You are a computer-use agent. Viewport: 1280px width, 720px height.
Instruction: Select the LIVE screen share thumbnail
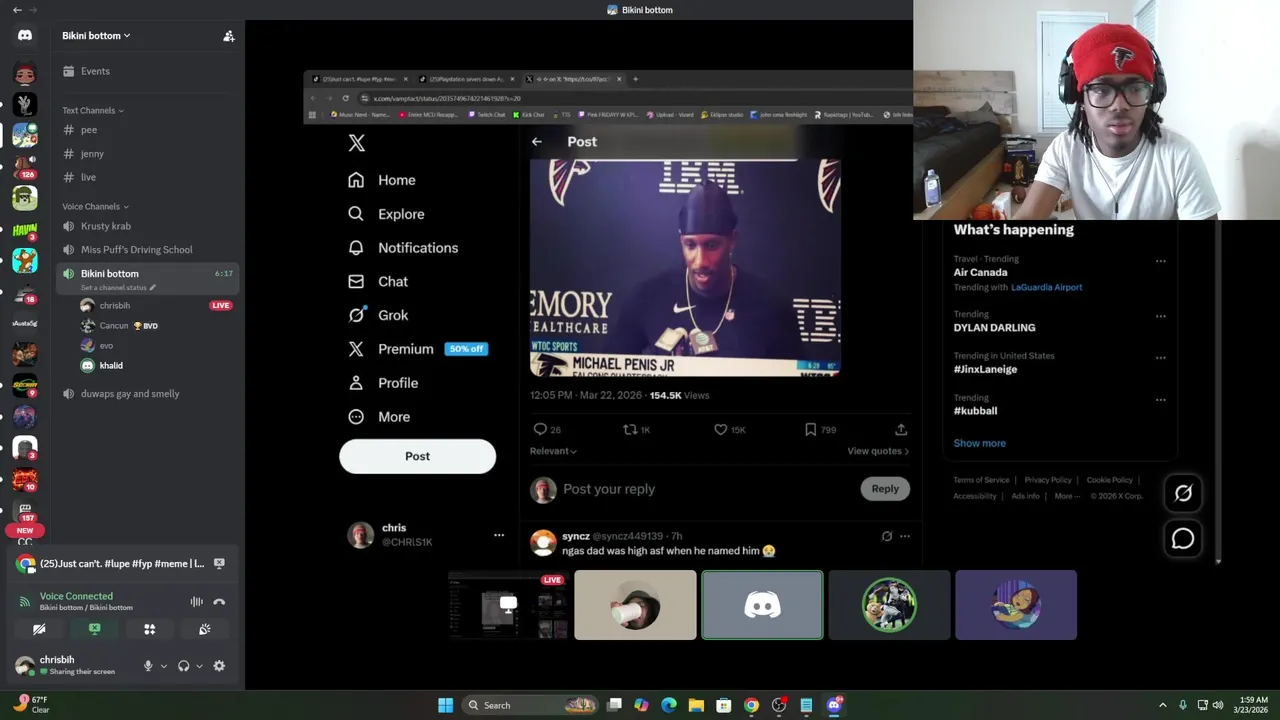[x=508, y=605]
